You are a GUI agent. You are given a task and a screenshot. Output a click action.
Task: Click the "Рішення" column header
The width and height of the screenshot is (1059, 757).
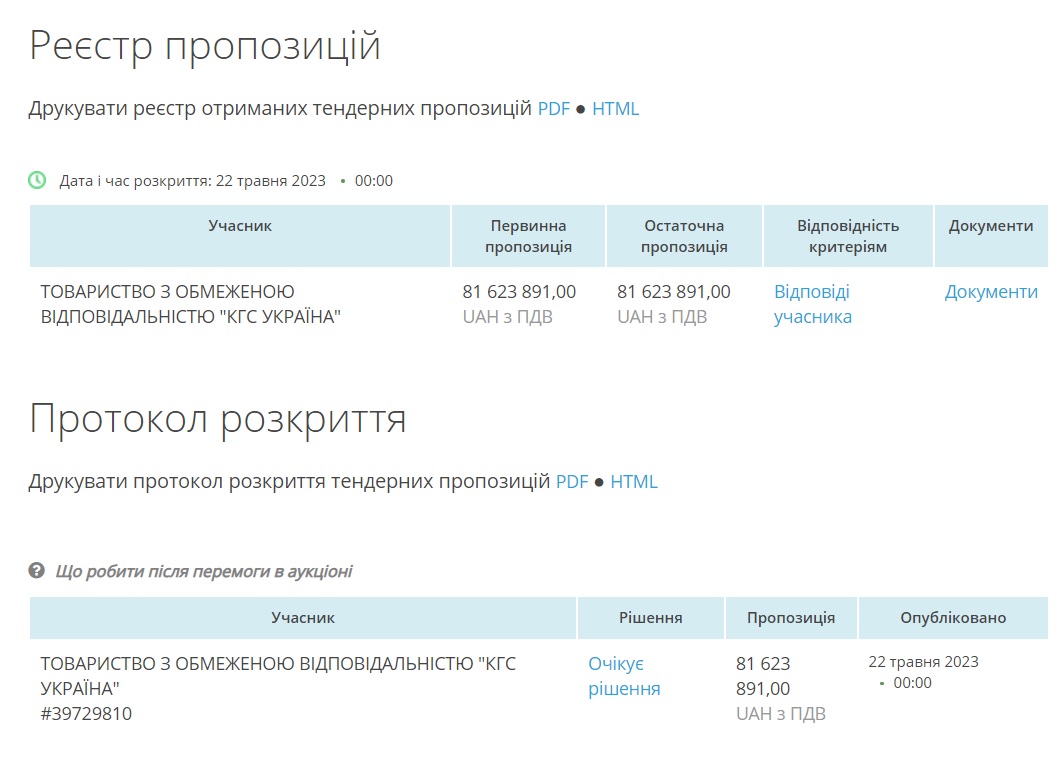[x=650, y=618]
